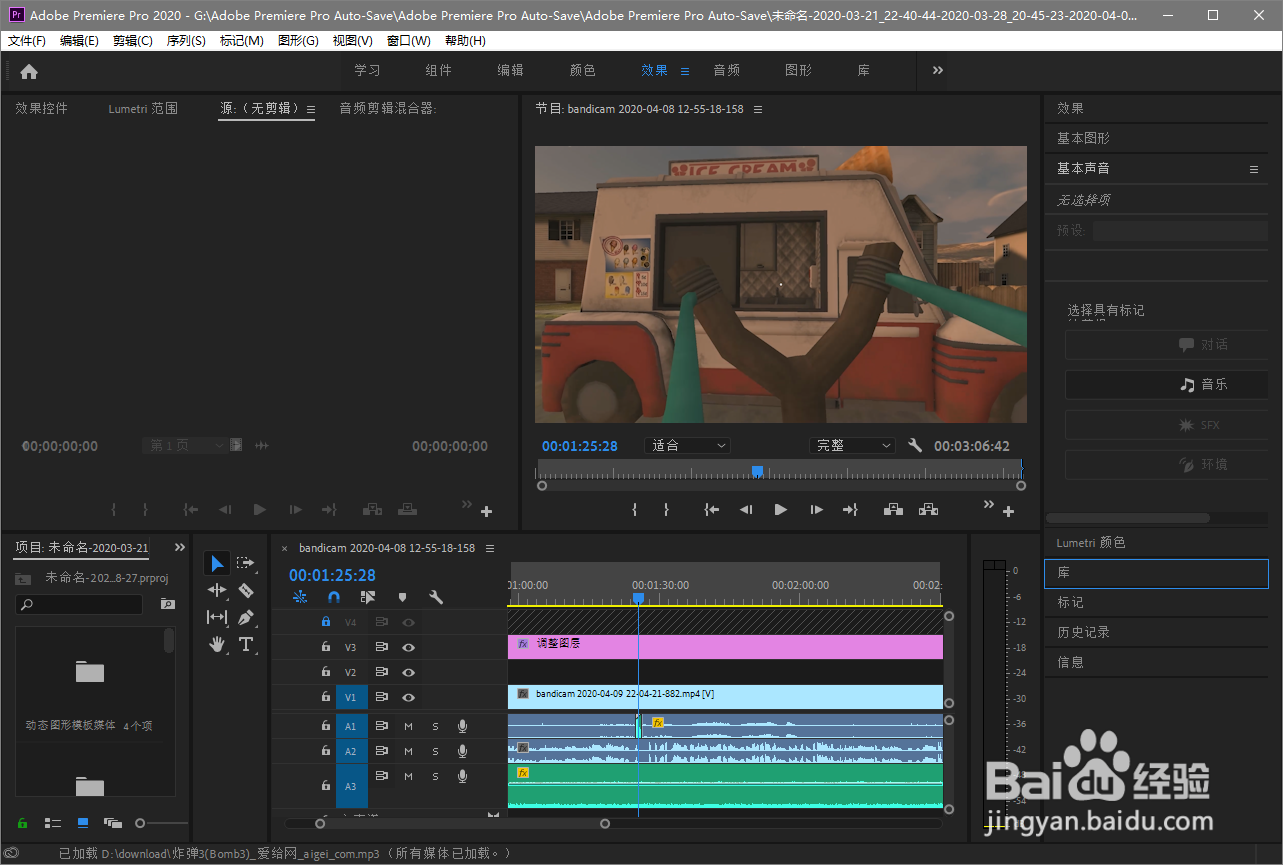Open the 序列(S) menu
The height and width of the screenshot is (865, 1283).
[186, 41]
